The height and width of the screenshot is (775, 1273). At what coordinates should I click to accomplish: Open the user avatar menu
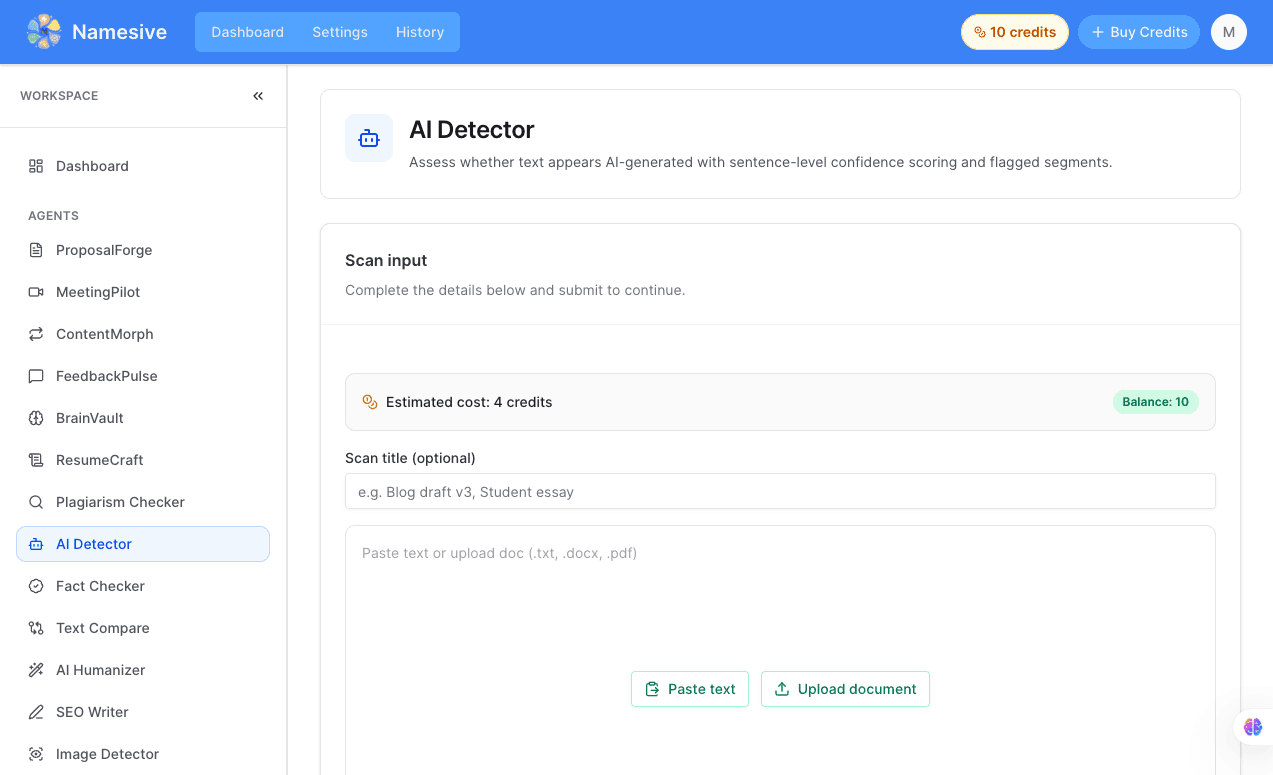click(x=1228, y=32)
